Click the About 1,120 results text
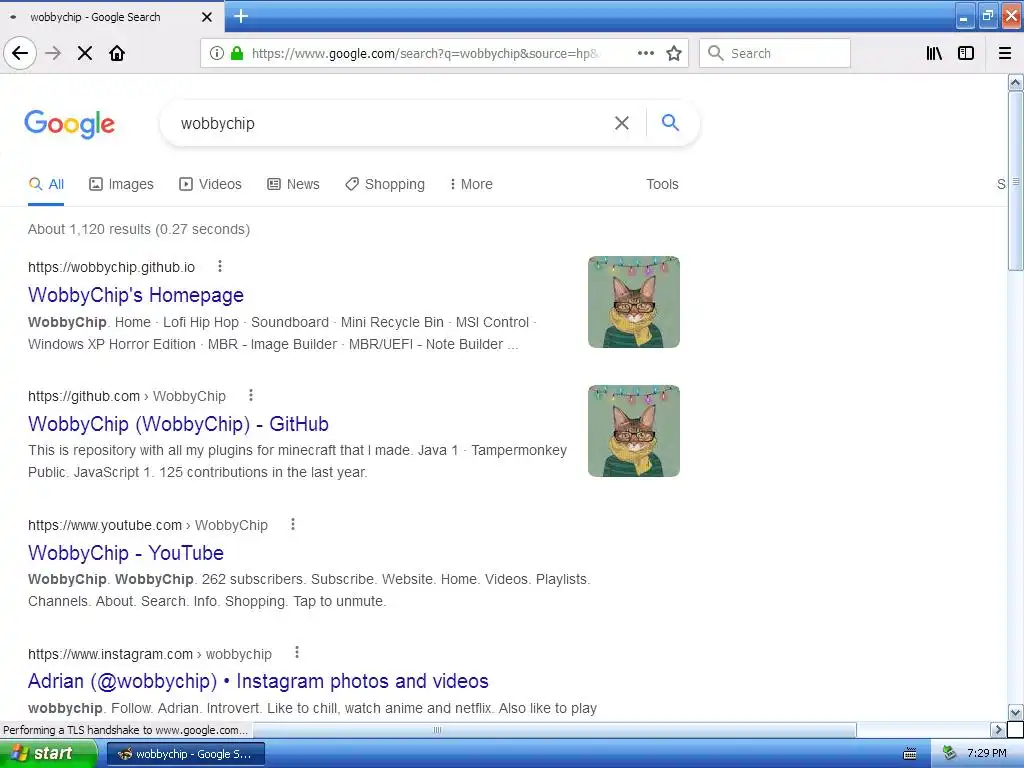The height and width of the screenshot is (768, 1024). (x=139, y=229)
